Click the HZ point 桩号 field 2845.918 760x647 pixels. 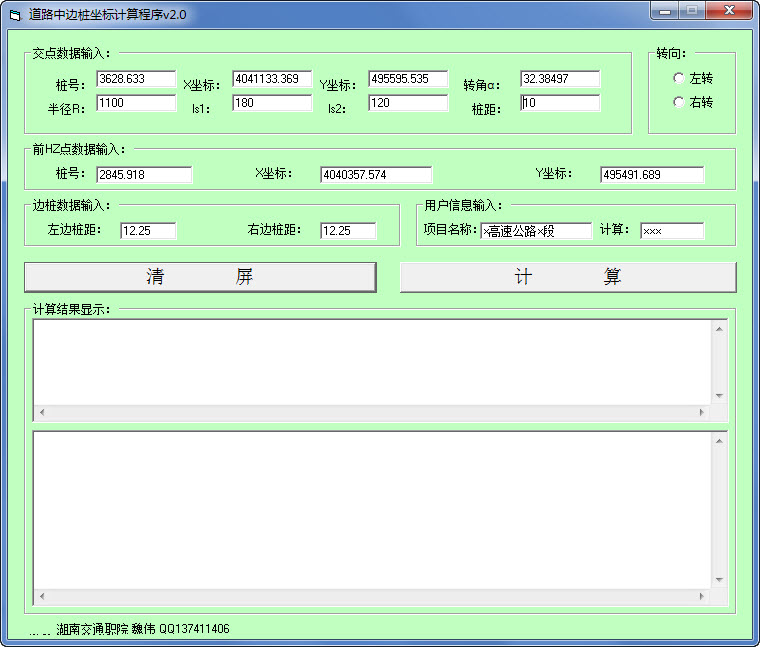144,174
